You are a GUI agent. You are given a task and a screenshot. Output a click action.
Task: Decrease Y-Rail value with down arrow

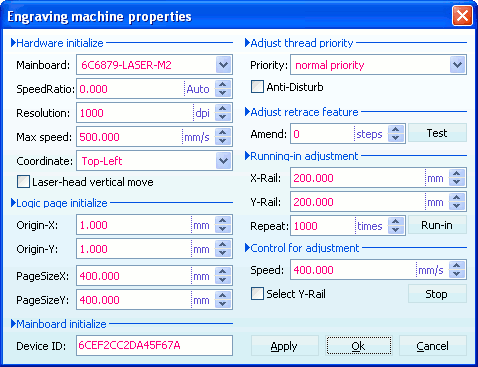point(457,206)
